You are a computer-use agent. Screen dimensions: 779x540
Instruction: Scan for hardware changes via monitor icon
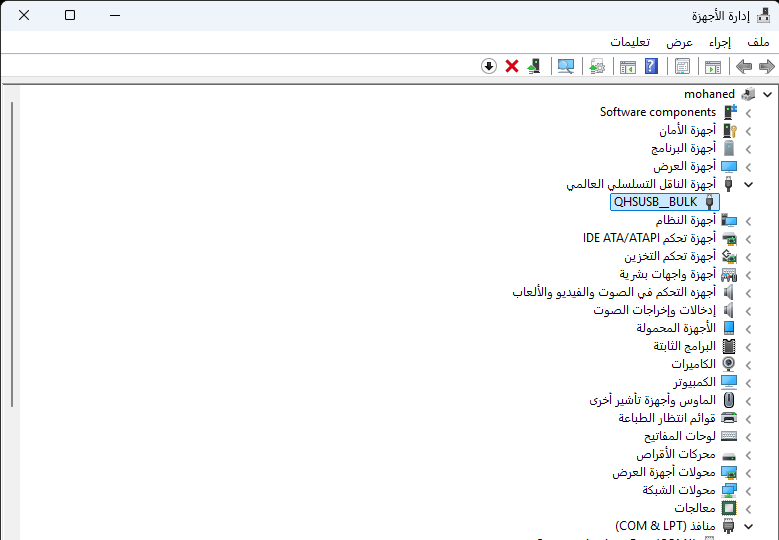click(566, 66)
